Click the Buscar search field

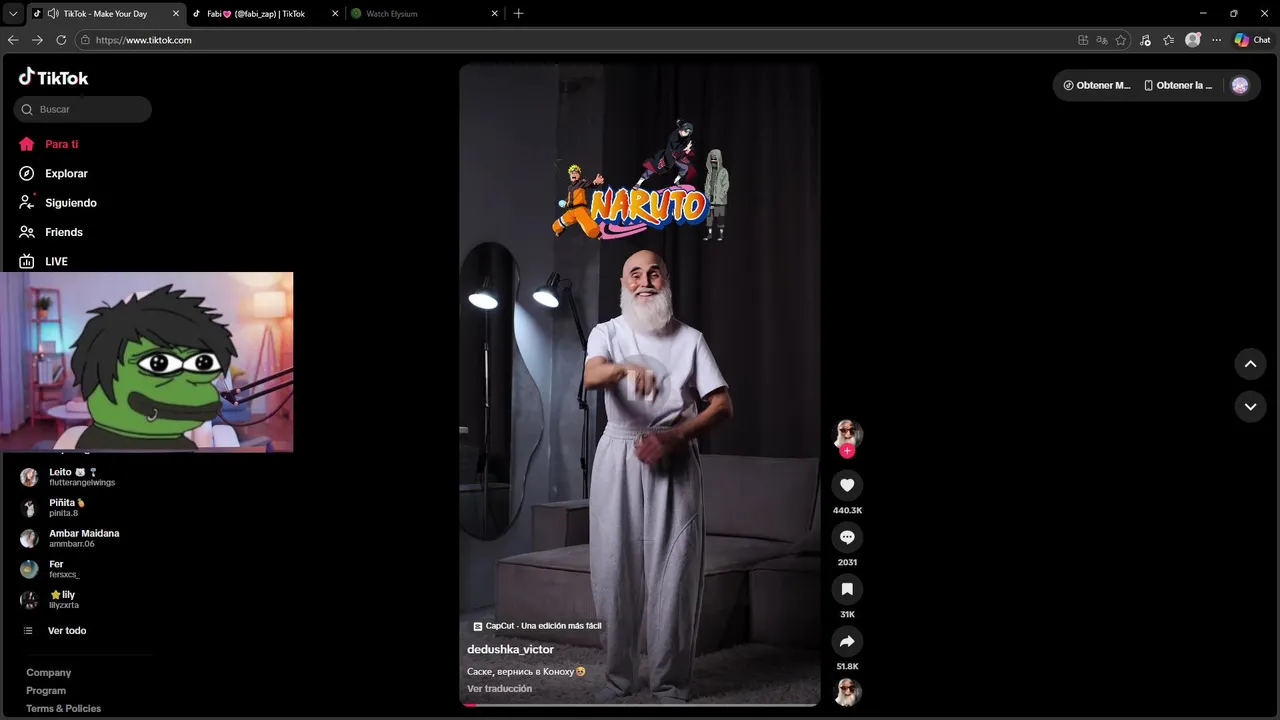[83, 109]
